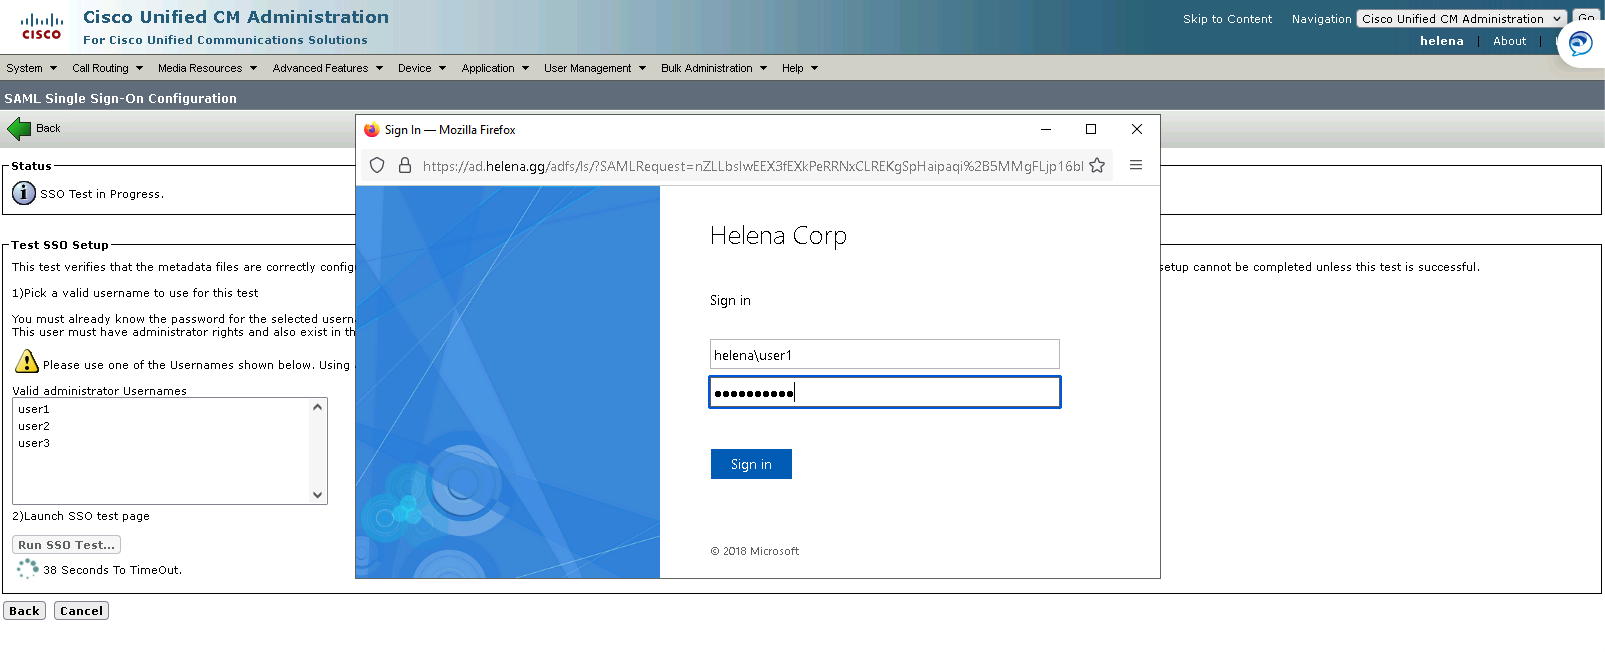This screenshot has height=652, width=1605.
Task: Click the chat assistant bubble icon
Action: (x=1580, y=44)
